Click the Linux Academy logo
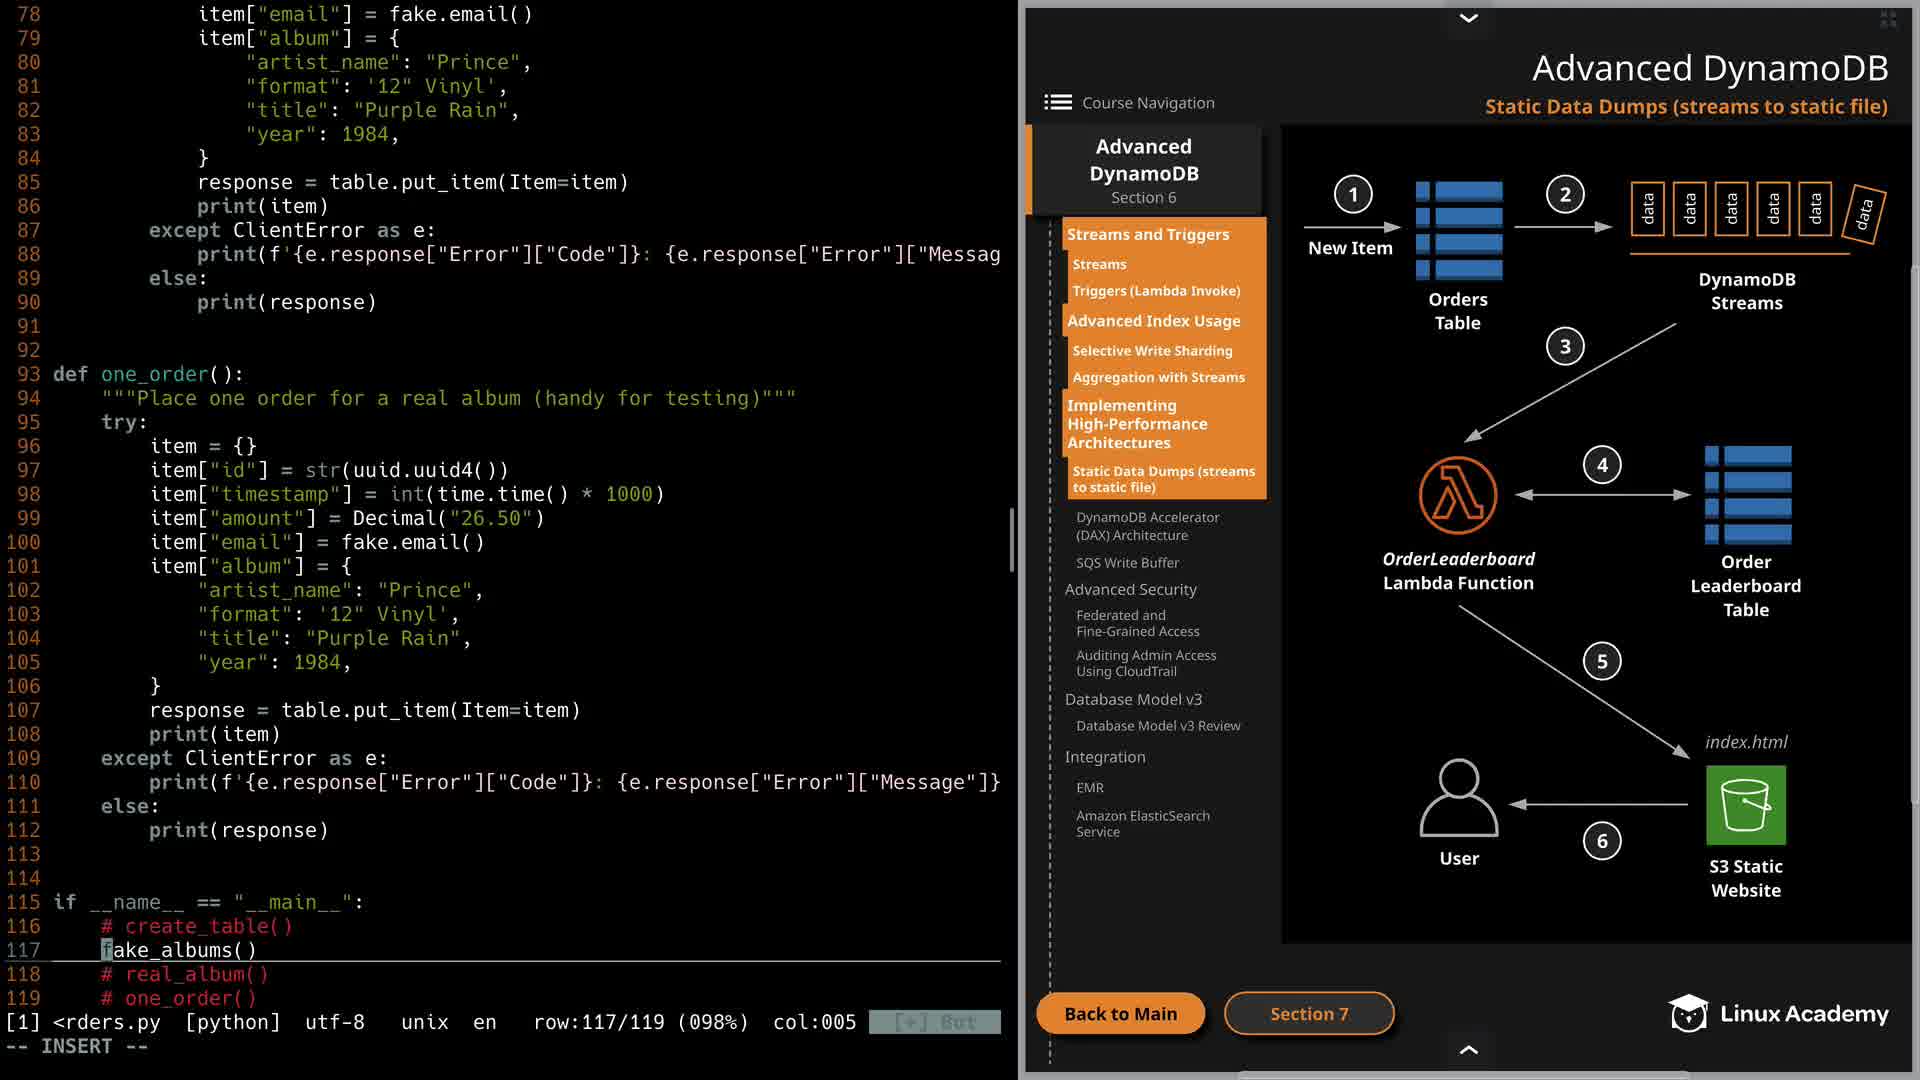This screenshot has height=1080, width=1920. coord(1778,1013)
